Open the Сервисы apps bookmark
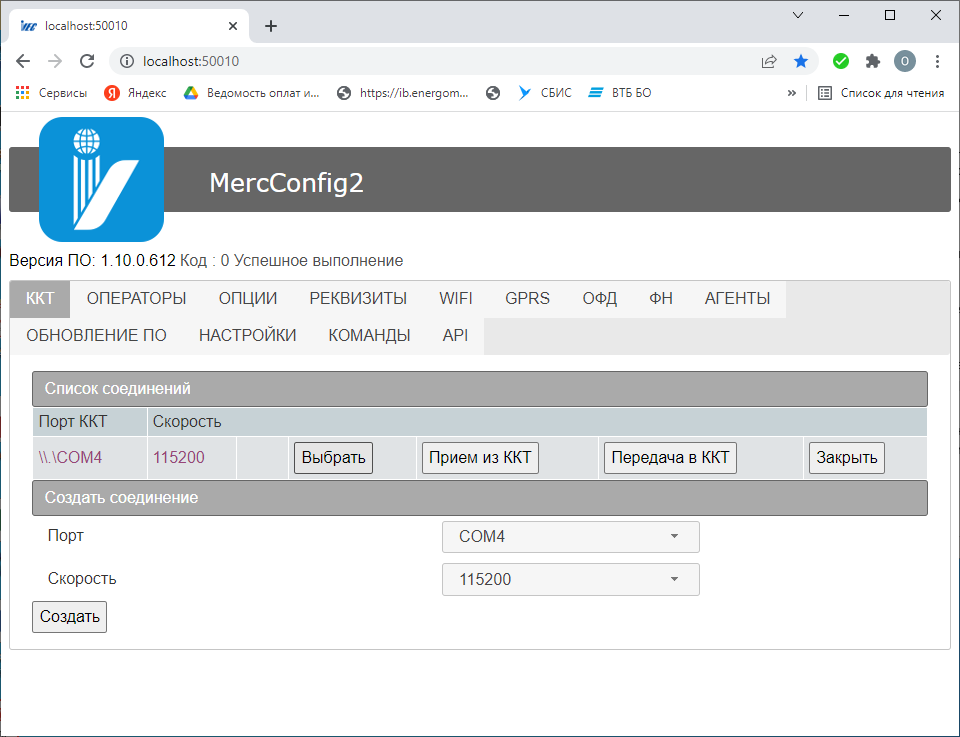Viewport: 960px width, 737px height. pyautogui.click(x=51, y=93)
